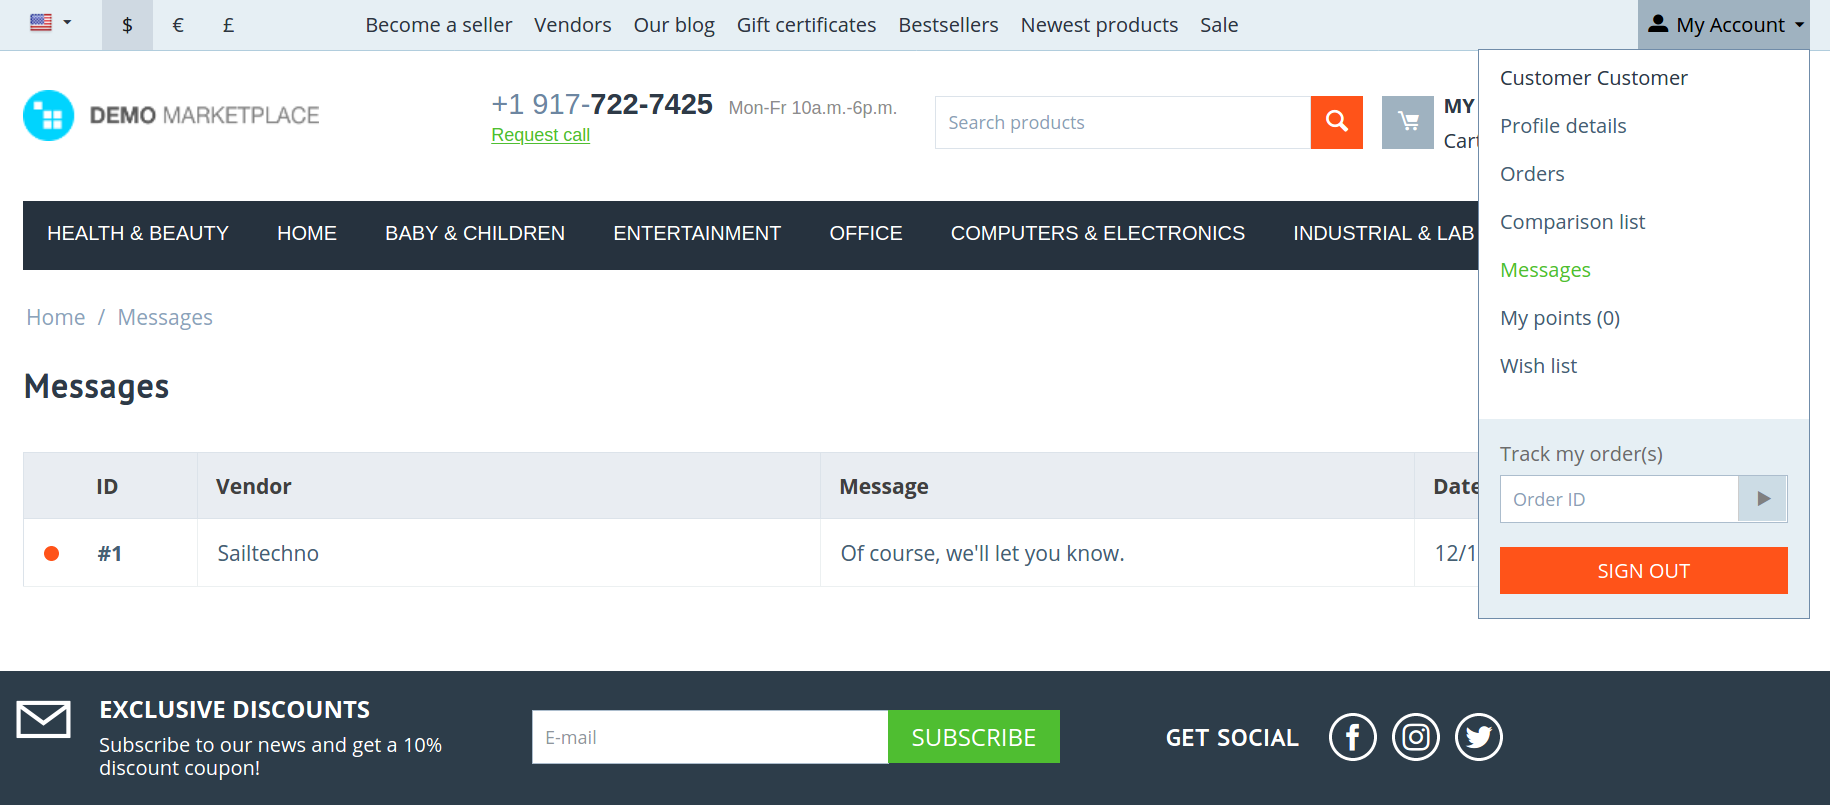
Task: Open the Become a seller link
Action: pos(438,25)
